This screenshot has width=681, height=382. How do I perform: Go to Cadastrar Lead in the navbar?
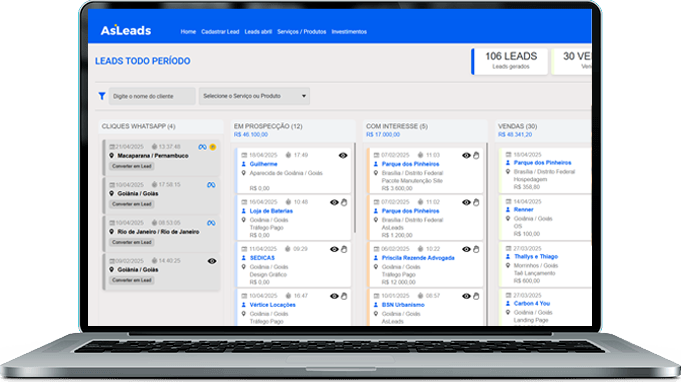(220, 32)
